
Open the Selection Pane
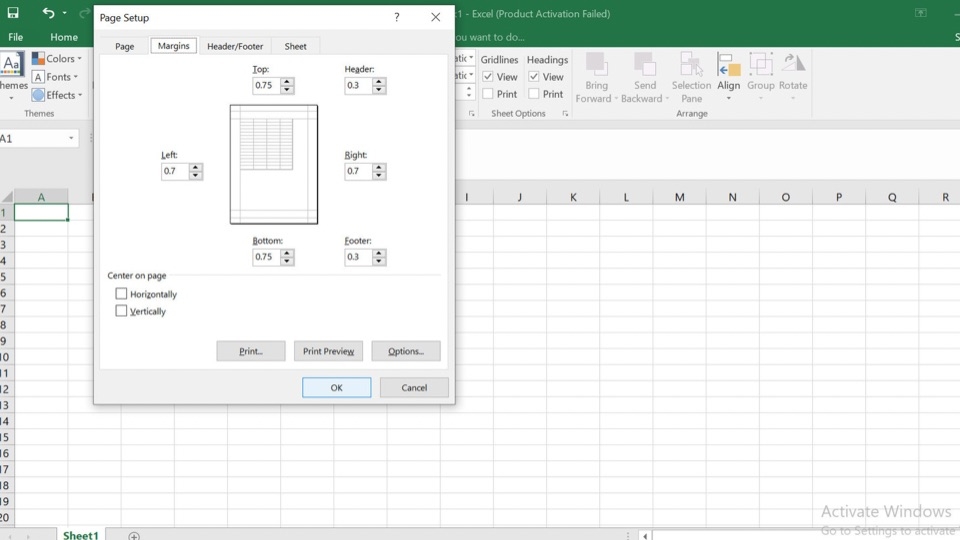[x=691, y=78]
